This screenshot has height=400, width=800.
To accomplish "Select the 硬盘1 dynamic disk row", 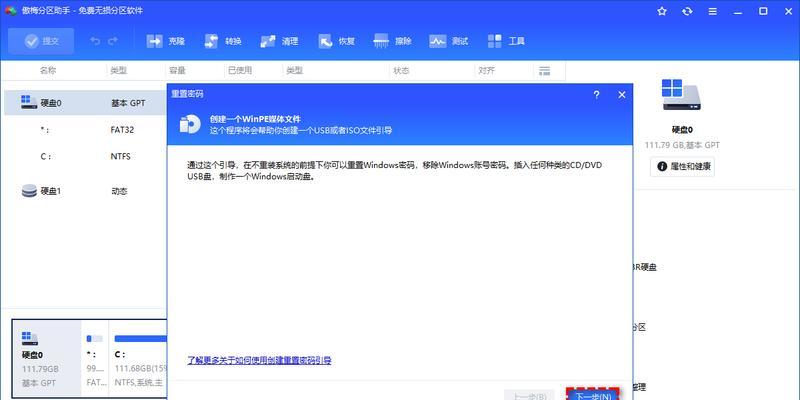I will click(86, 191).
